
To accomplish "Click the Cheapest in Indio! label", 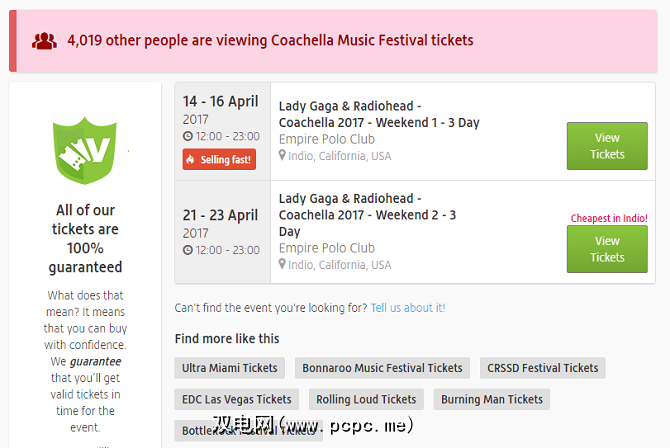I will 609,218.
